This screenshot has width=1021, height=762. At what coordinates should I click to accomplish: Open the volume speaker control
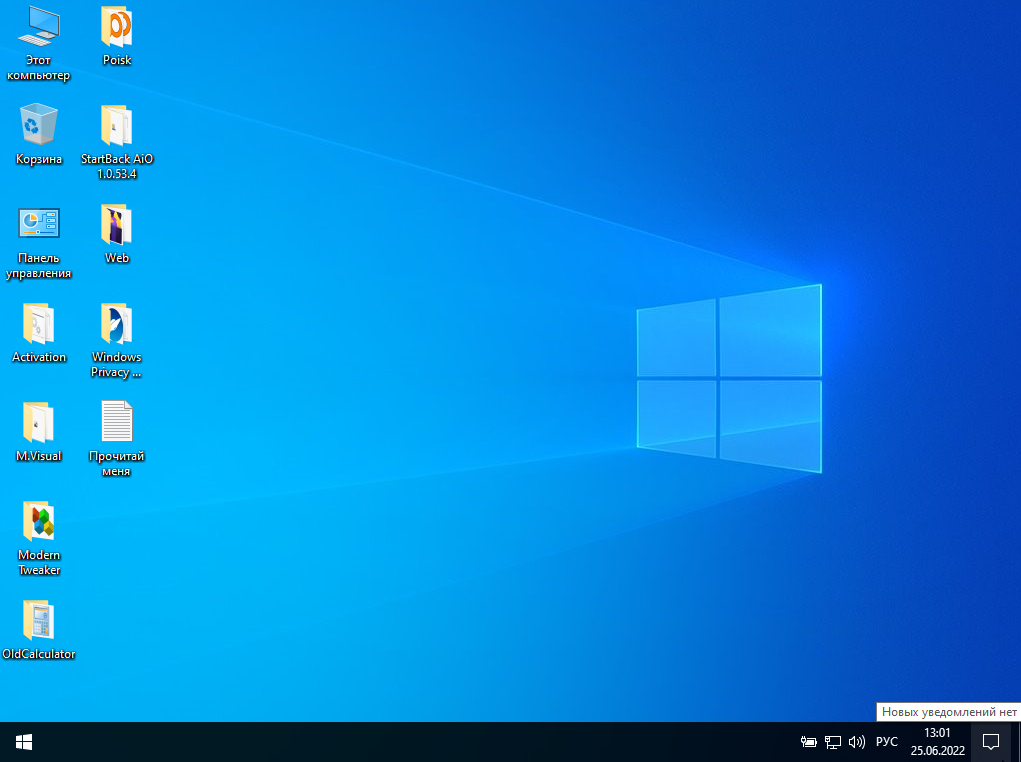click(x=857, y=742)
